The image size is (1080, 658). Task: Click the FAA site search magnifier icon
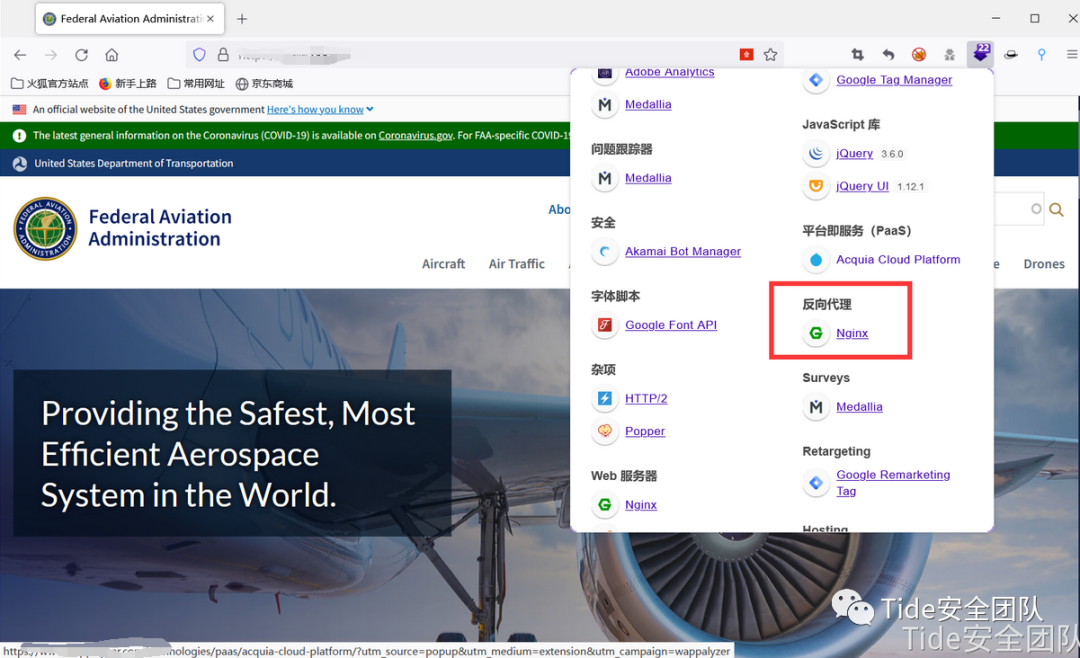tap(1056, 209)
